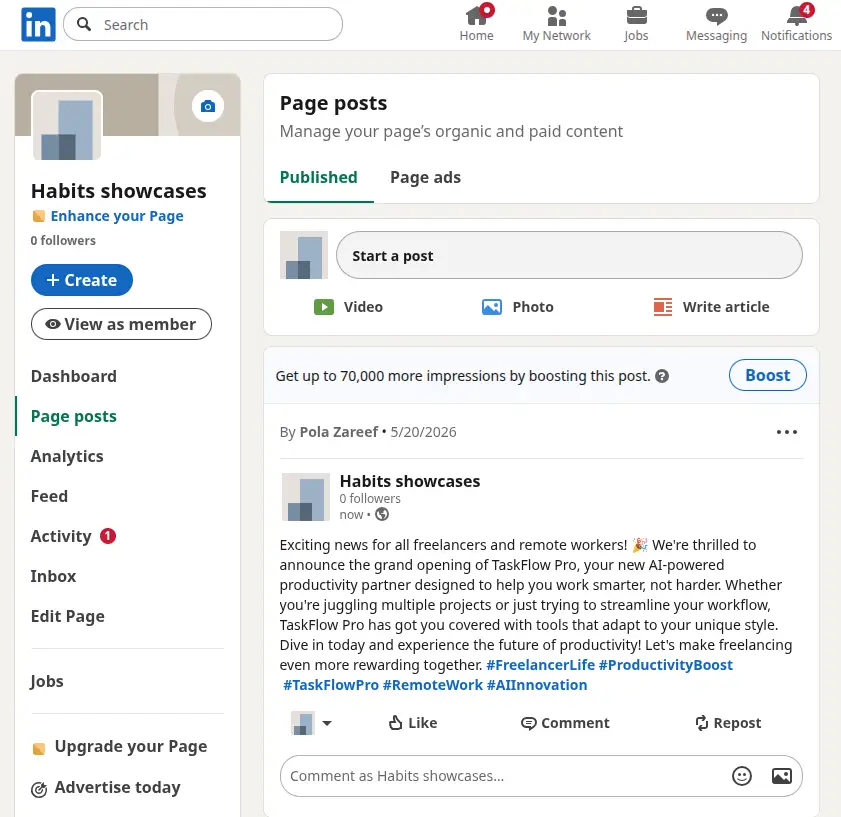Click View as member button

(x=121, y=324)
